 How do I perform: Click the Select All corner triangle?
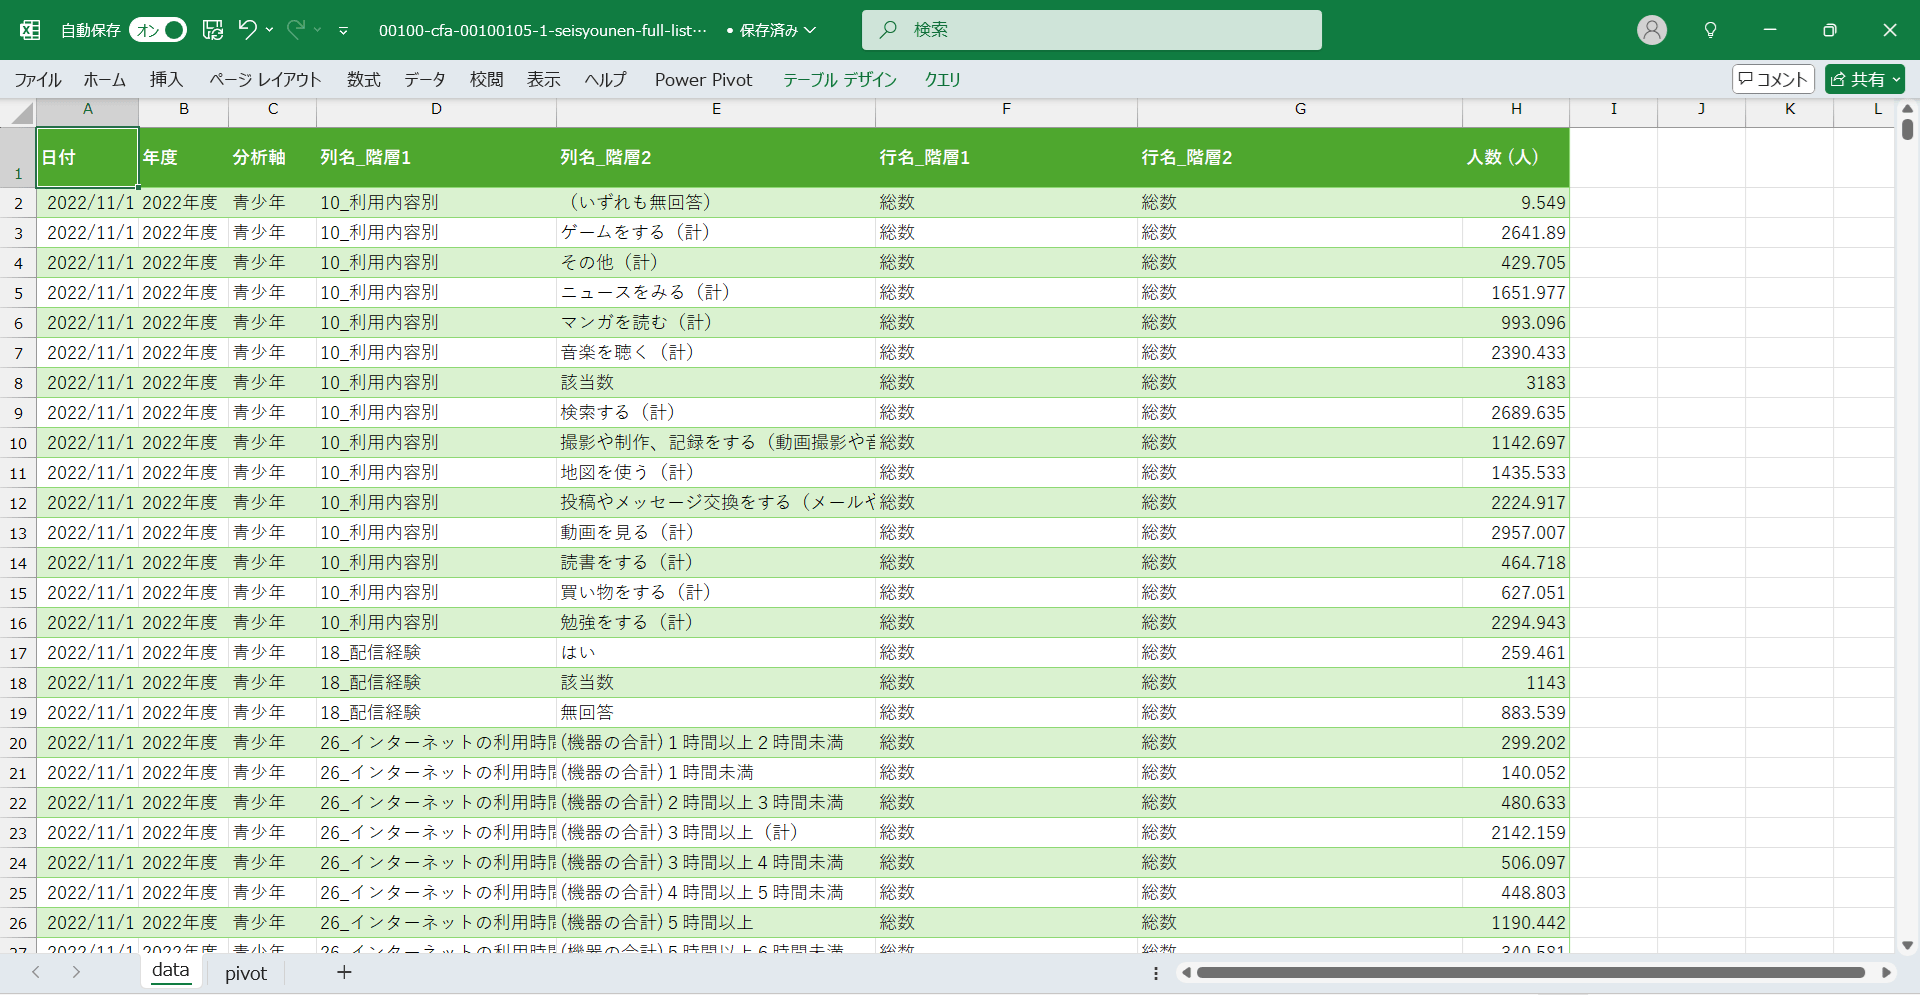[20, 113]
